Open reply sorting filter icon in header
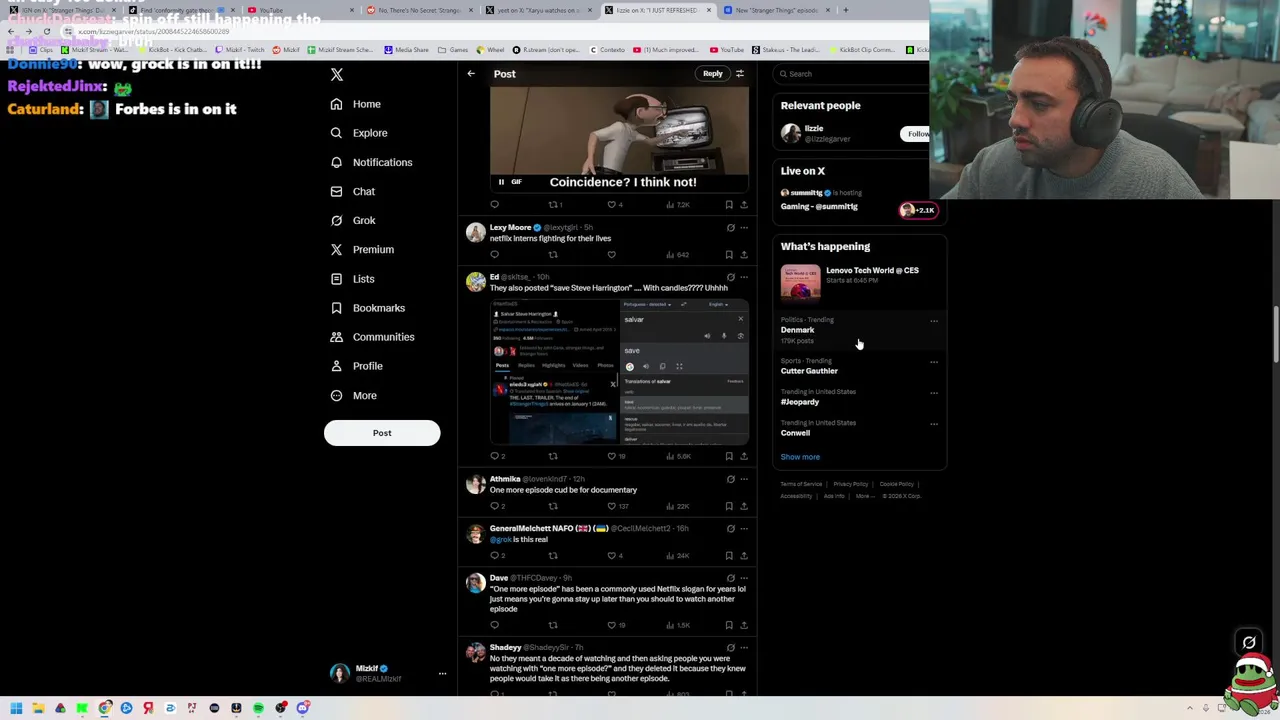This screenshot has width=1280, height=720. [x=740, y=73]
